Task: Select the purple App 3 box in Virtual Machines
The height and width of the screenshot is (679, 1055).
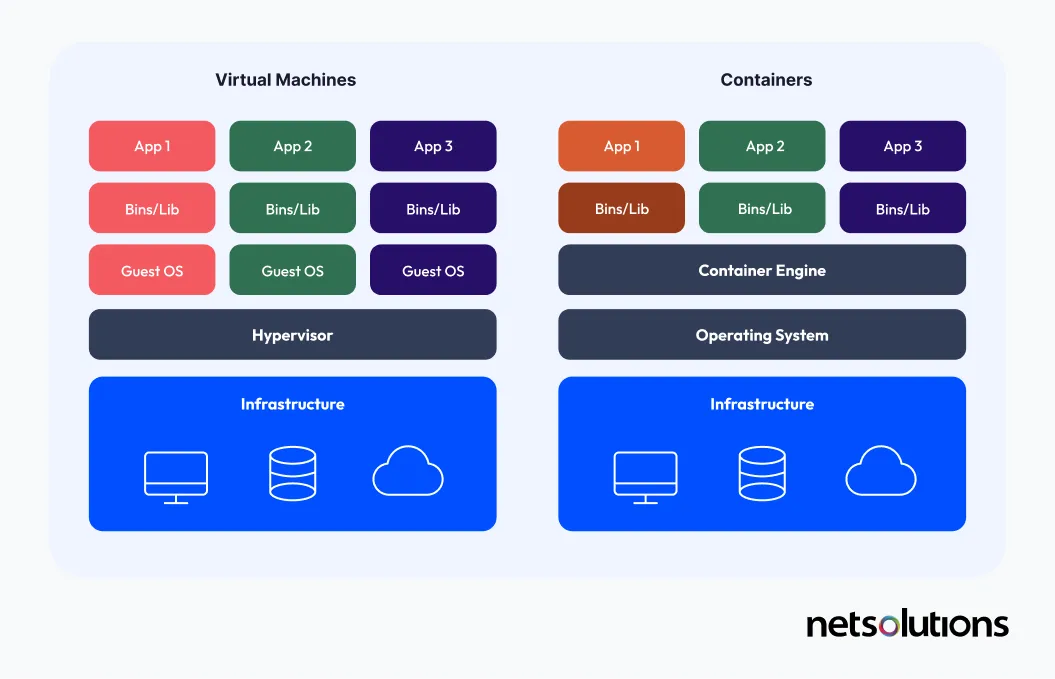Action: [433, 146]
